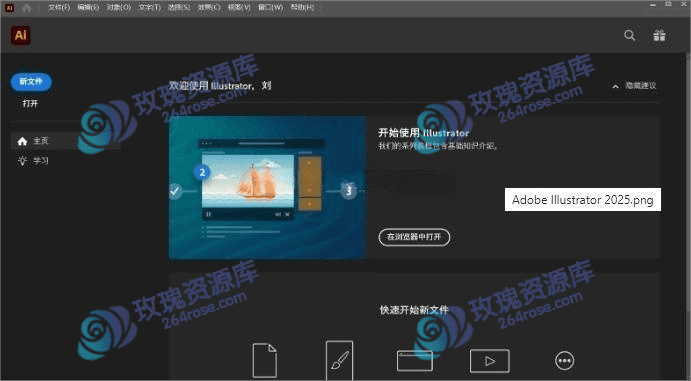This screenshot has width=691, height=381.
Task: Choose the paintbrush document preset icon
Action: [x=339, y=360]
